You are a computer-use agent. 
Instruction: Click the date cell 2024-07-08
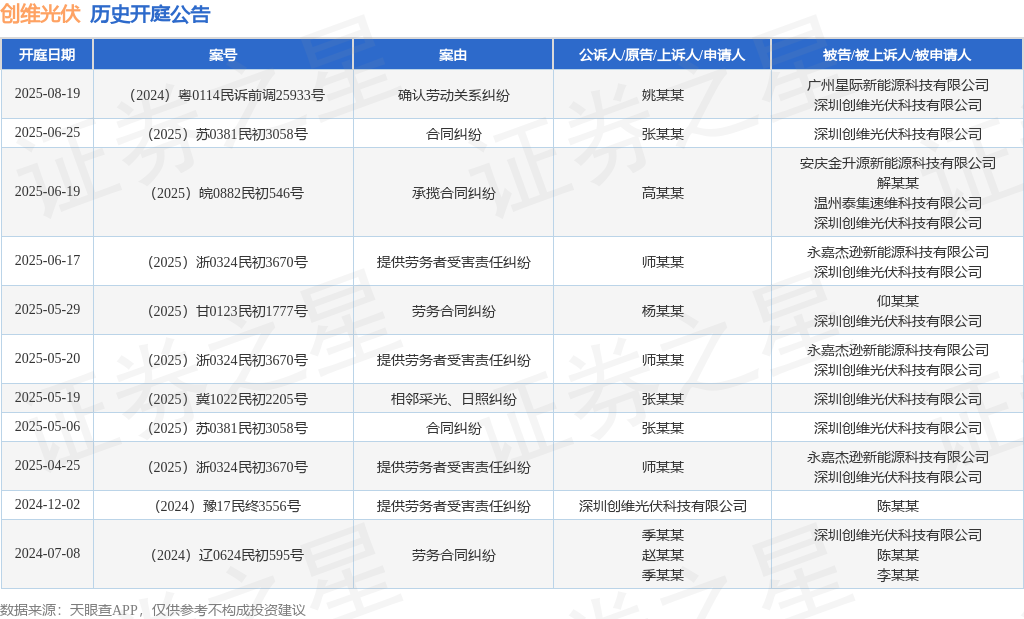click(x=47, y=554)
